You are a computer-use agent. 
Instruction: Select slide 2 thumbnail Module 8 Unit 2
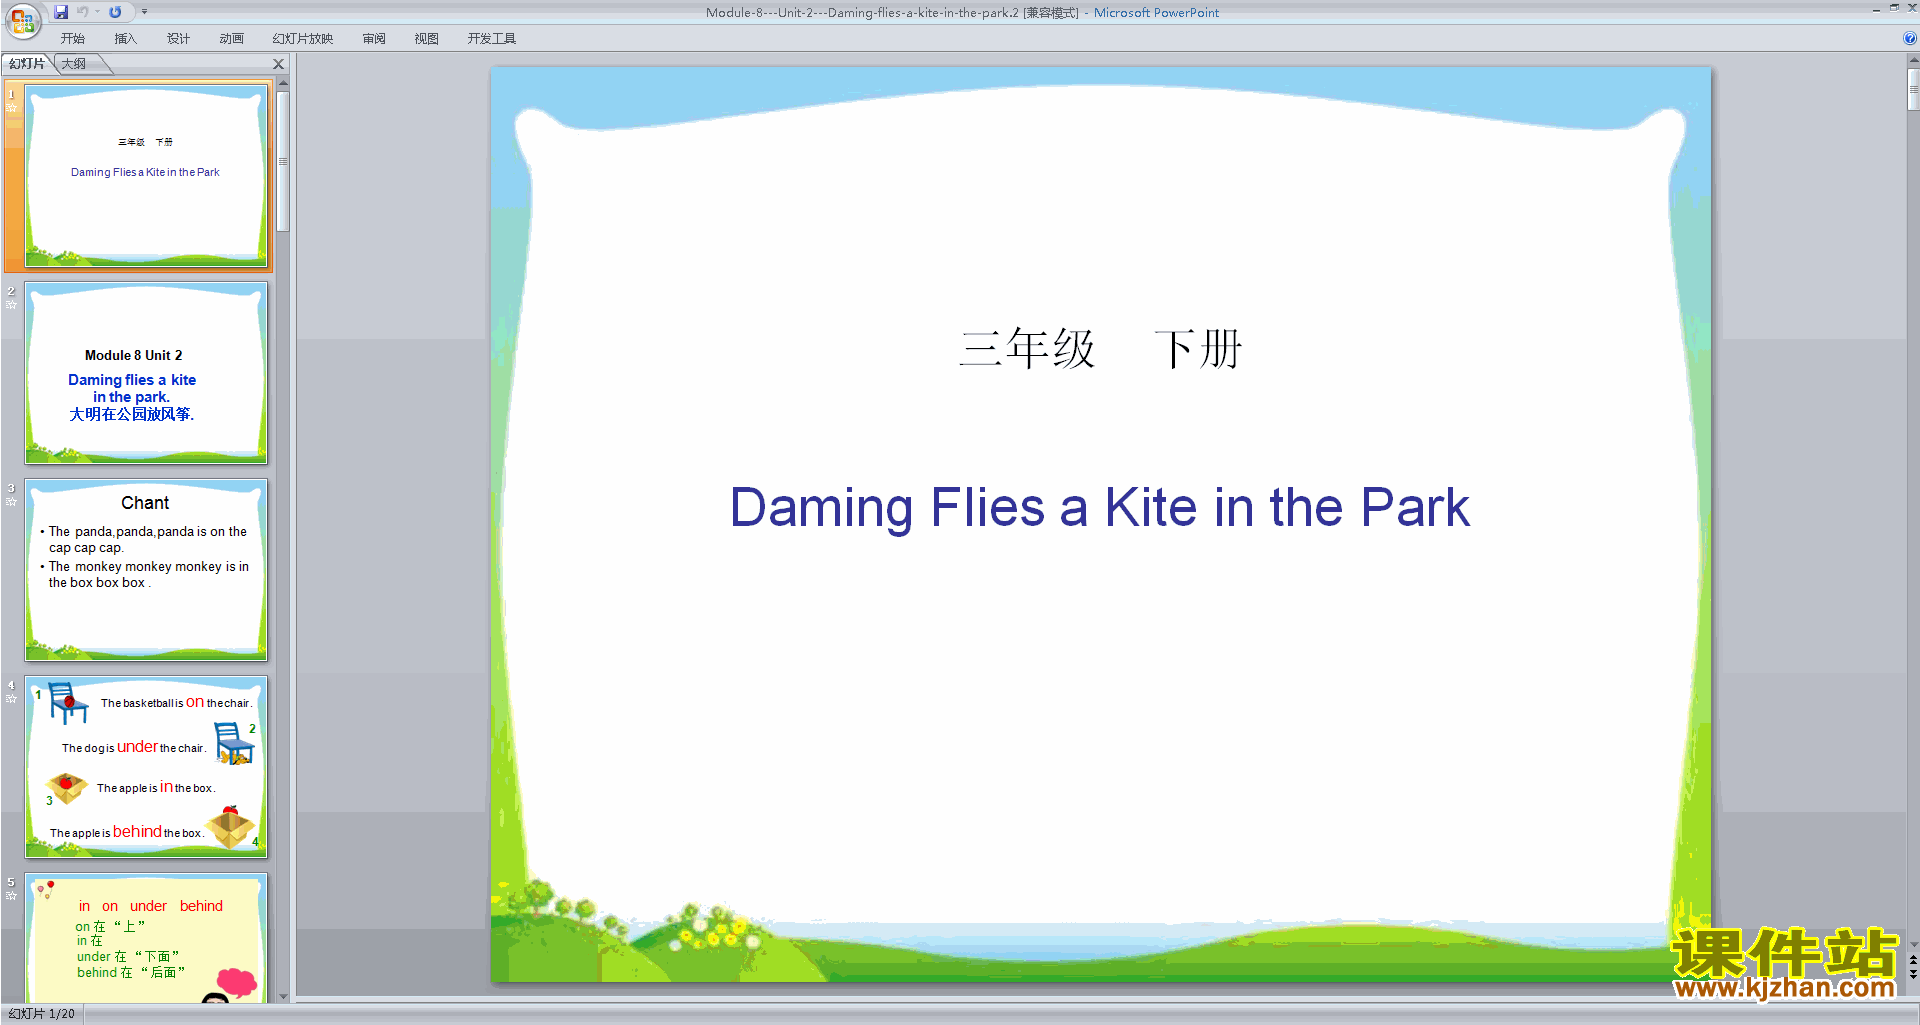click(146, 373)
